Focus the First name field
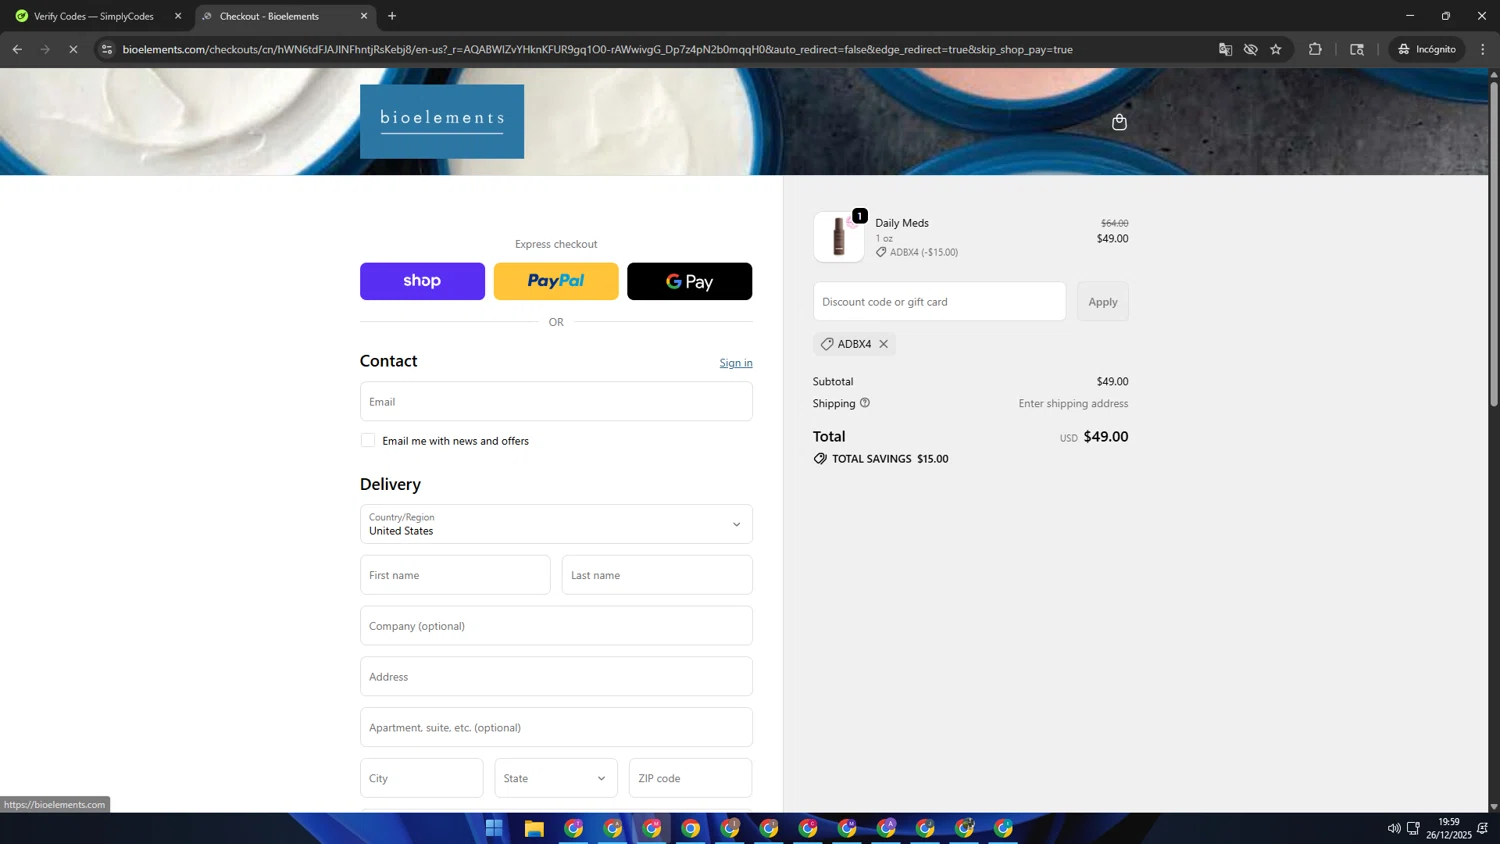The image size is (1500, 844). coord(455,575)
